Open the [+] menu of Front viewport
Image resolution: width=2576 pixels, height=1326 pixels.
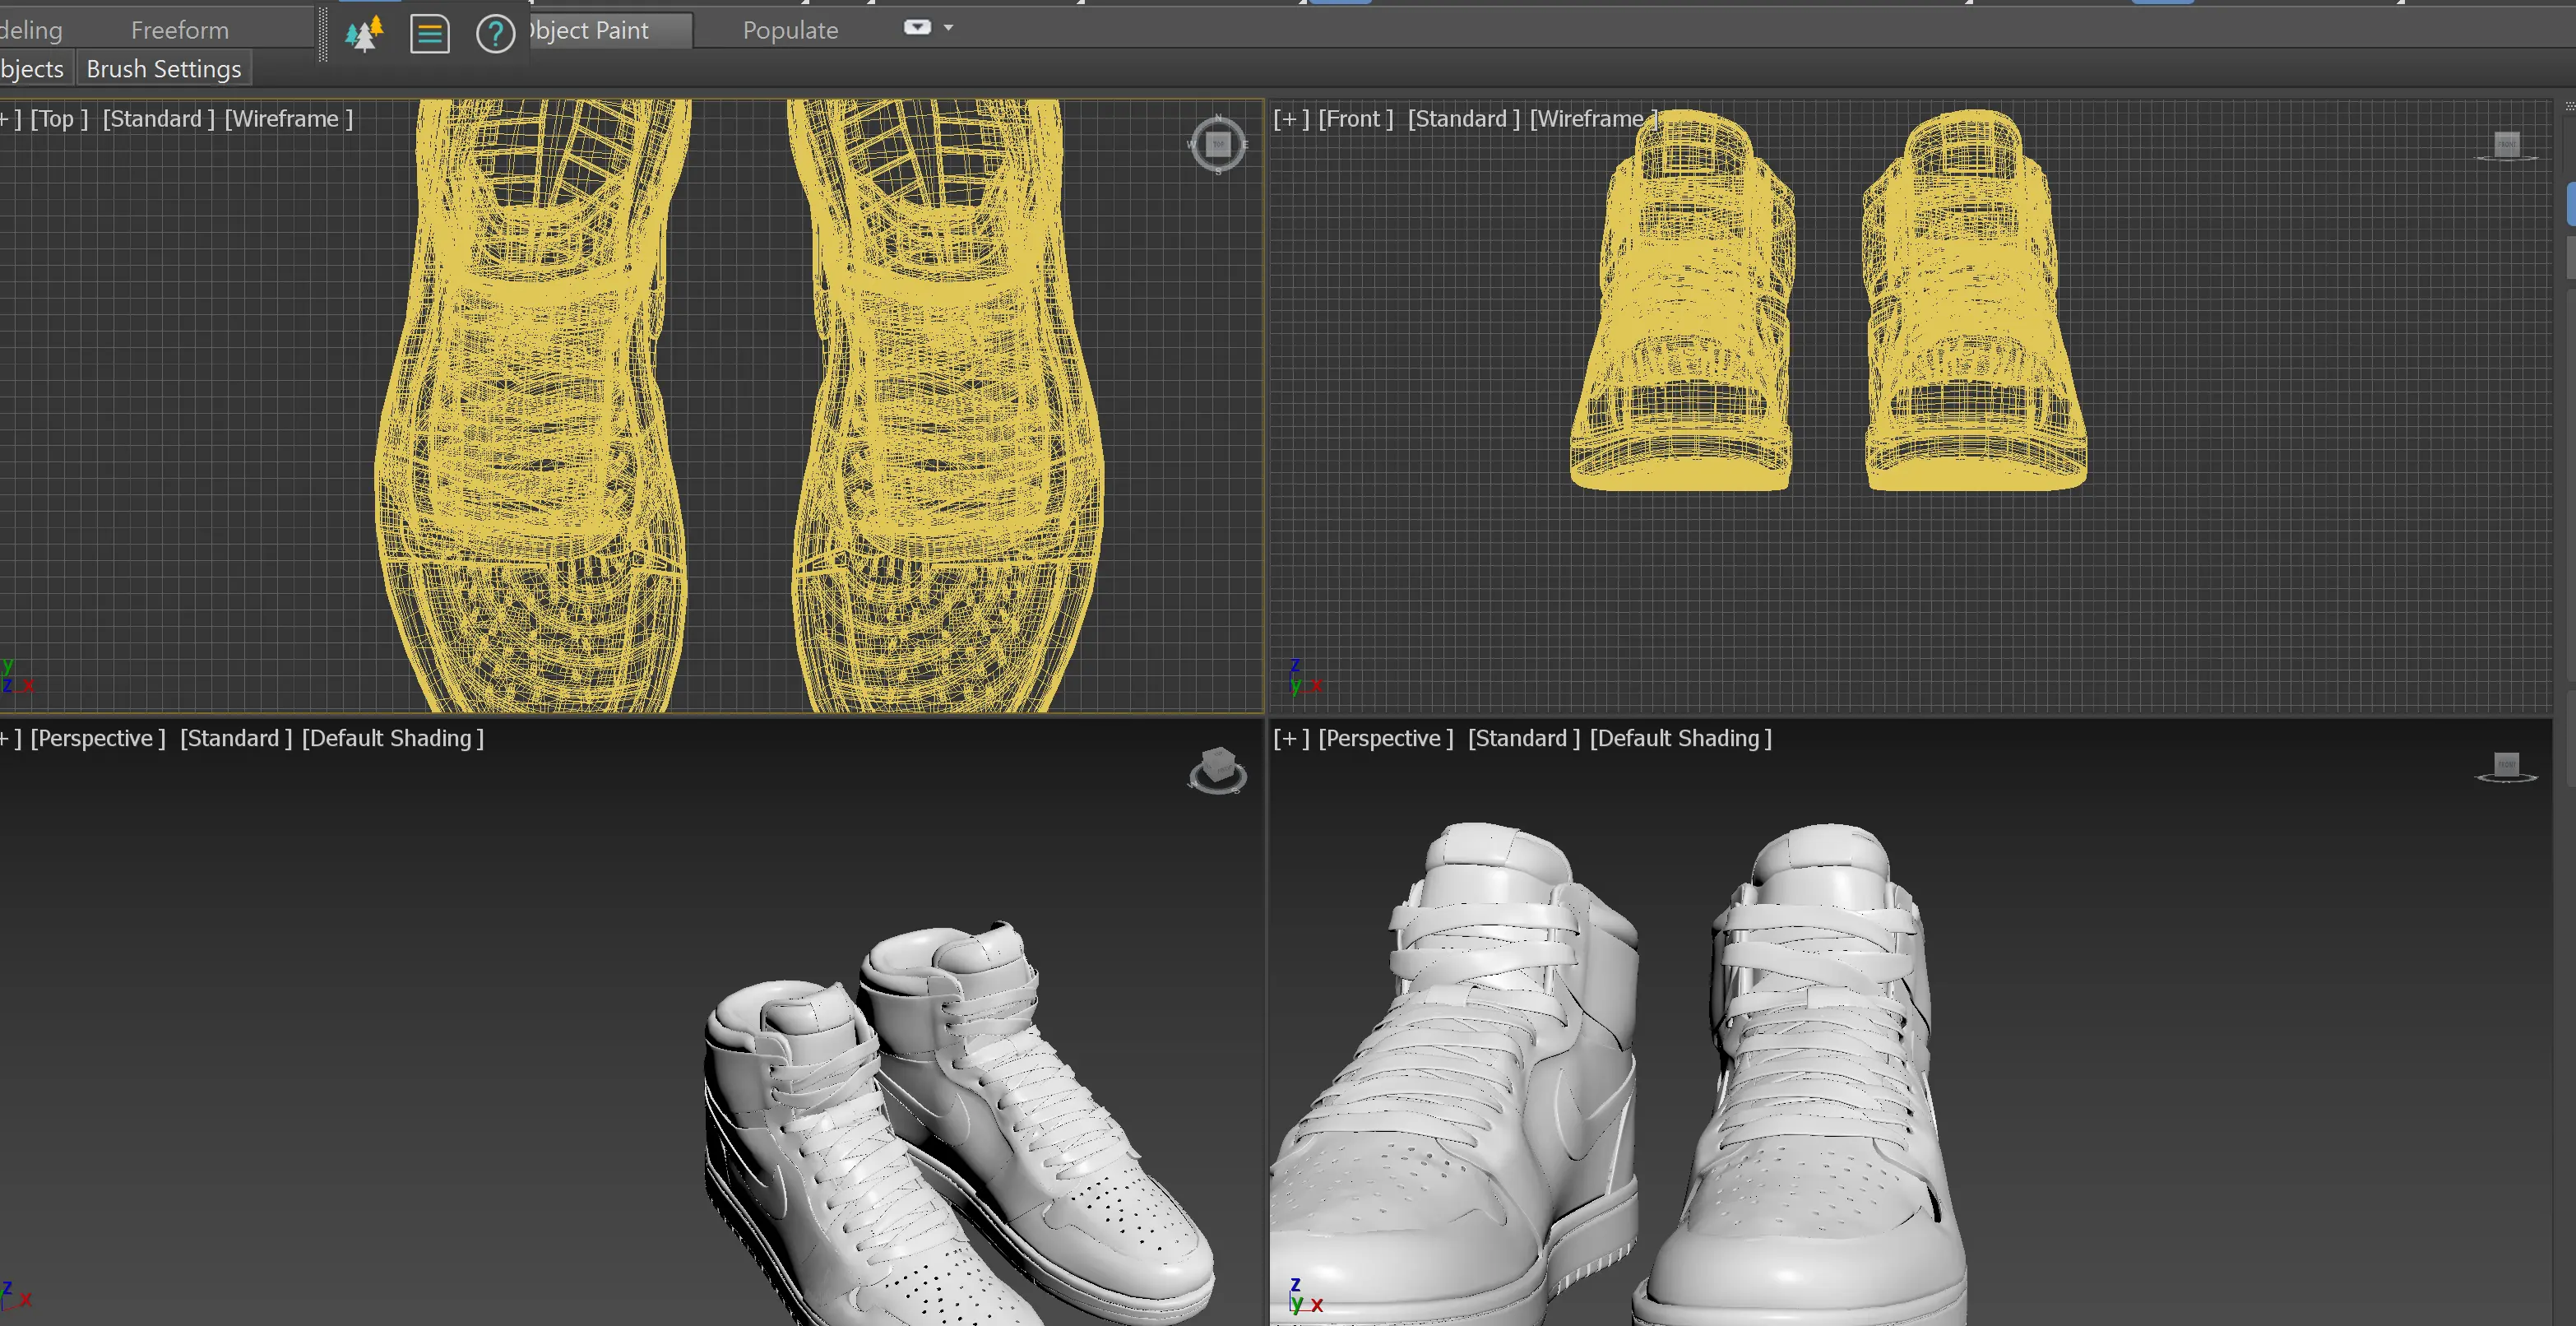[1291, 119]
